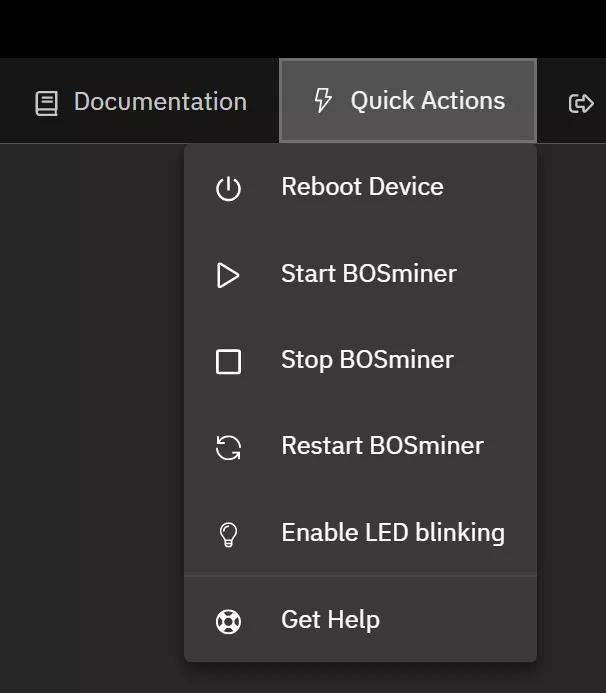Click the empty dropdown space below Get Help
Viewport: 606px width, 693px height.
click(360, 652)
